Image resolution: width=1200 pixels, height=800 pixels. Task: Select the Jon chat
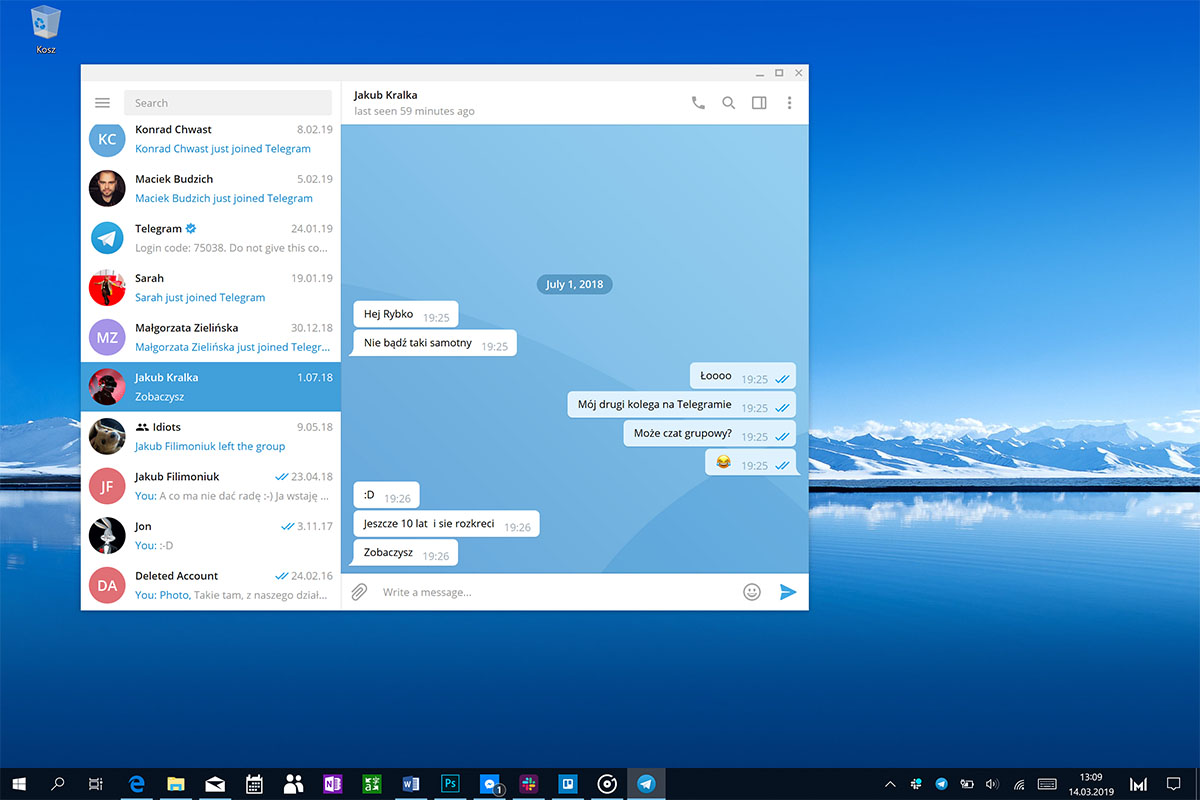211,535
